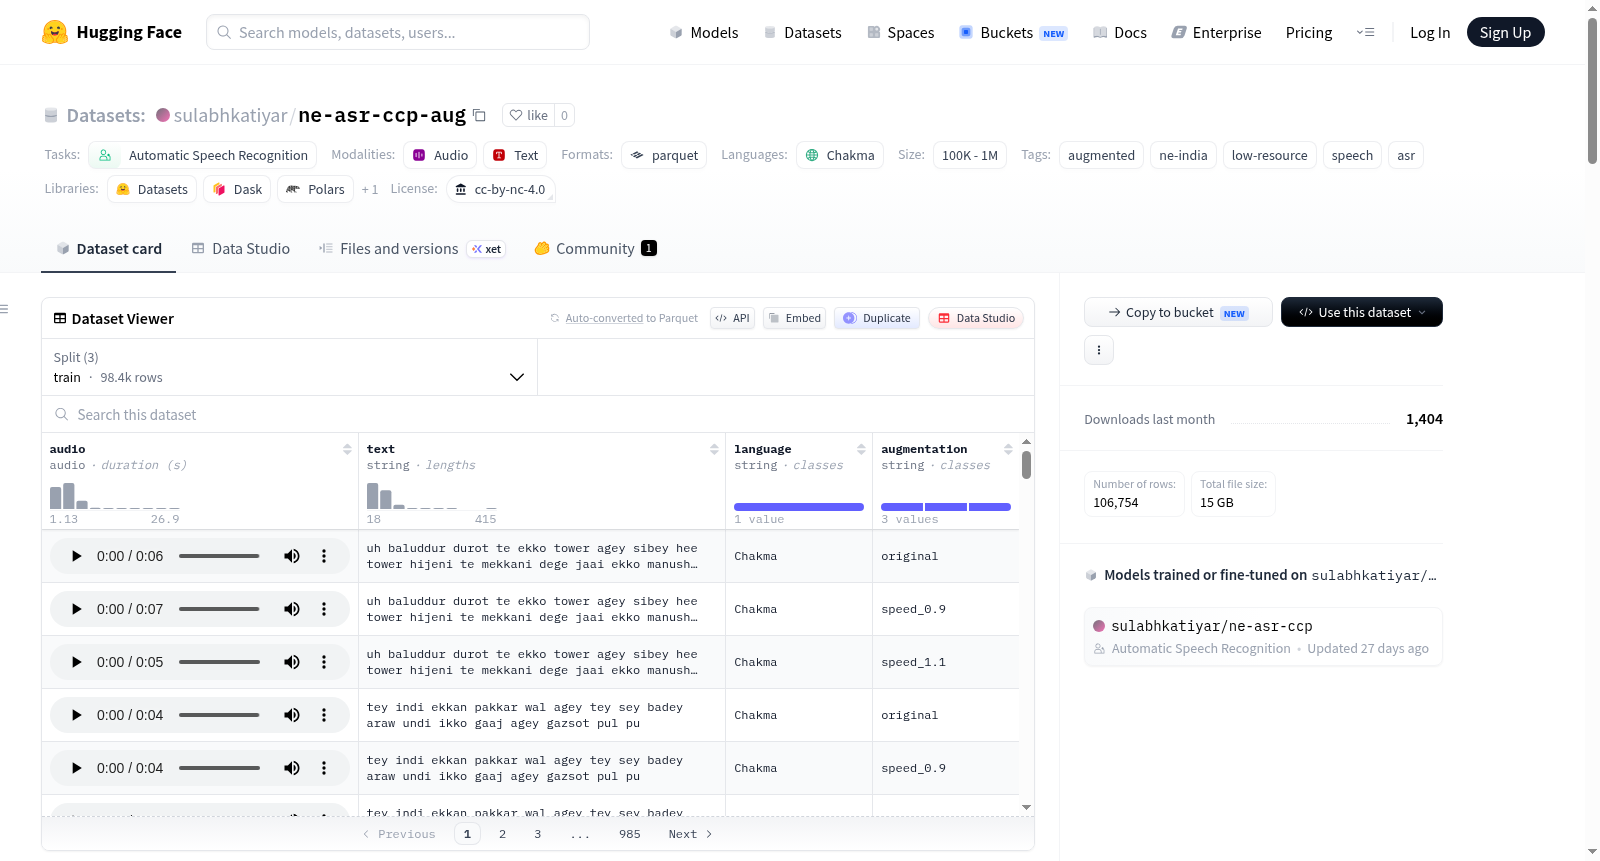Image resolution: width=1600 pixels, height=861 pixels.
Task: Open Use this dataset dropdown
Action: tap(1362, 312)
